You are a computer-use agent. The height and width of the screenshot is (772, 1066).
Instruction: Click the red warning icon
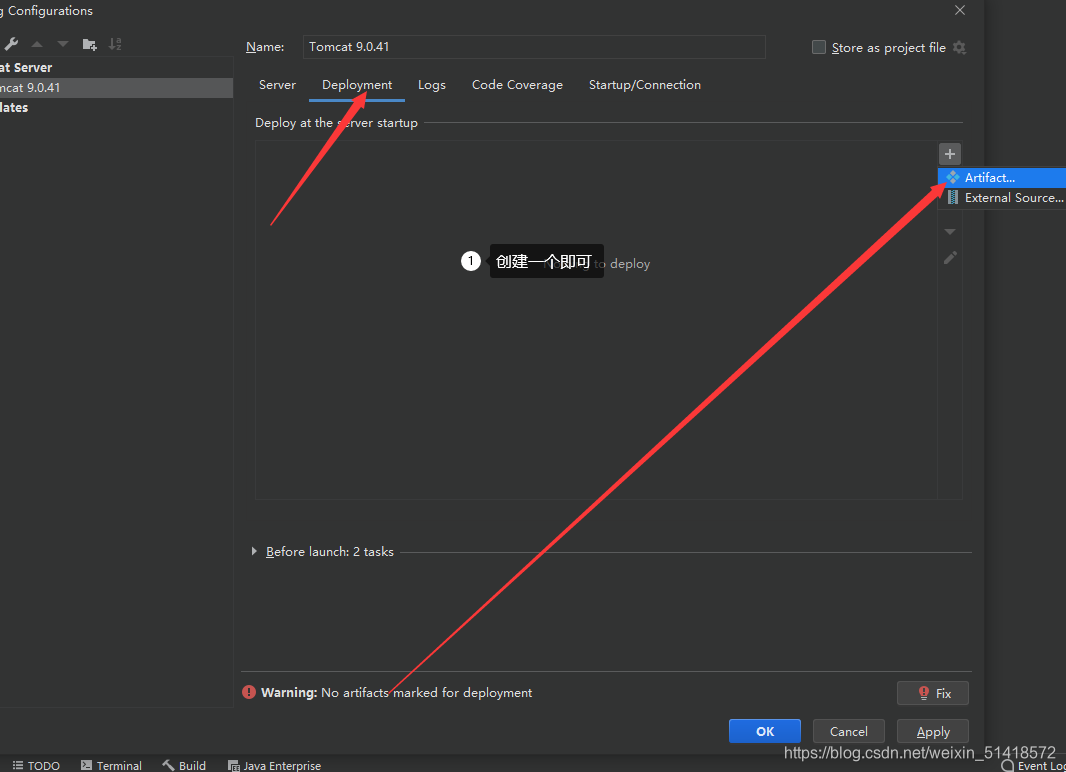pyautogui.click(x=249, y=692)
